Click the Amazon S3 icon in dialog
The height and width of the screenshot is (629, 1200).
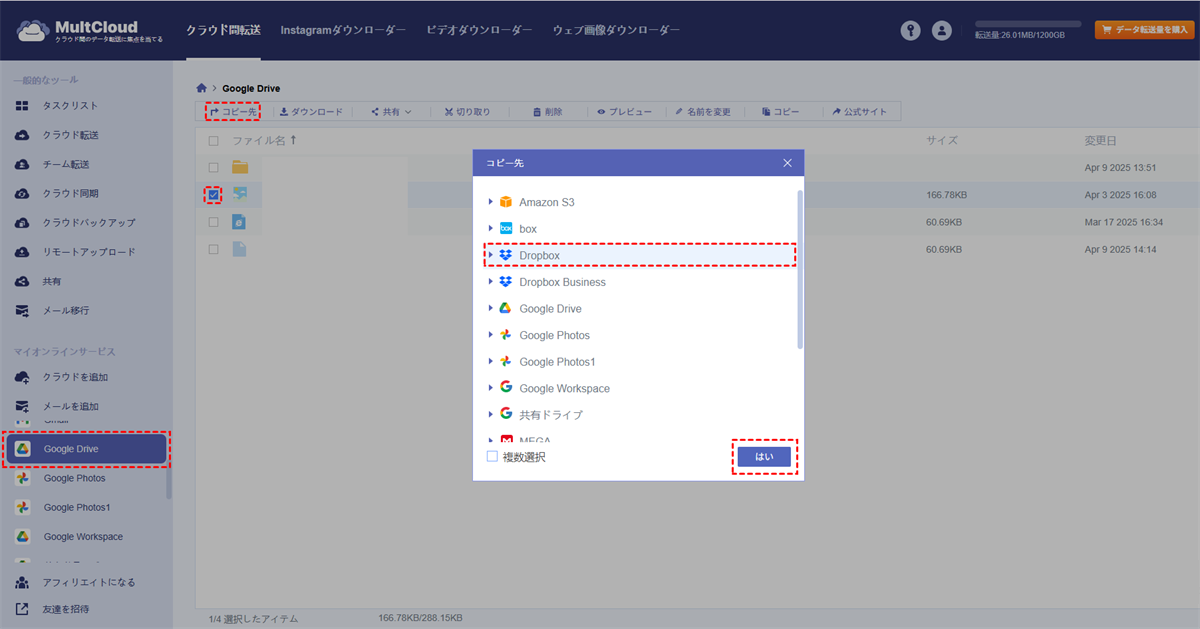[x=506, y=202]
